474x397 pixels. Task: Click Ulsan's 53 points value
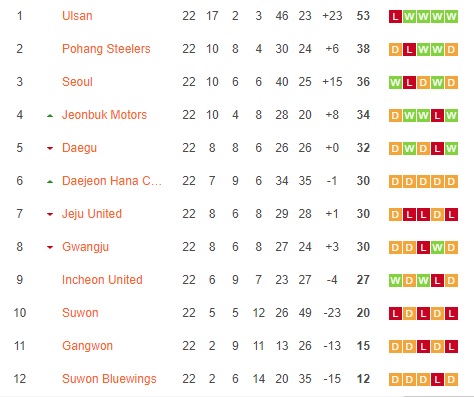[363, 16]
